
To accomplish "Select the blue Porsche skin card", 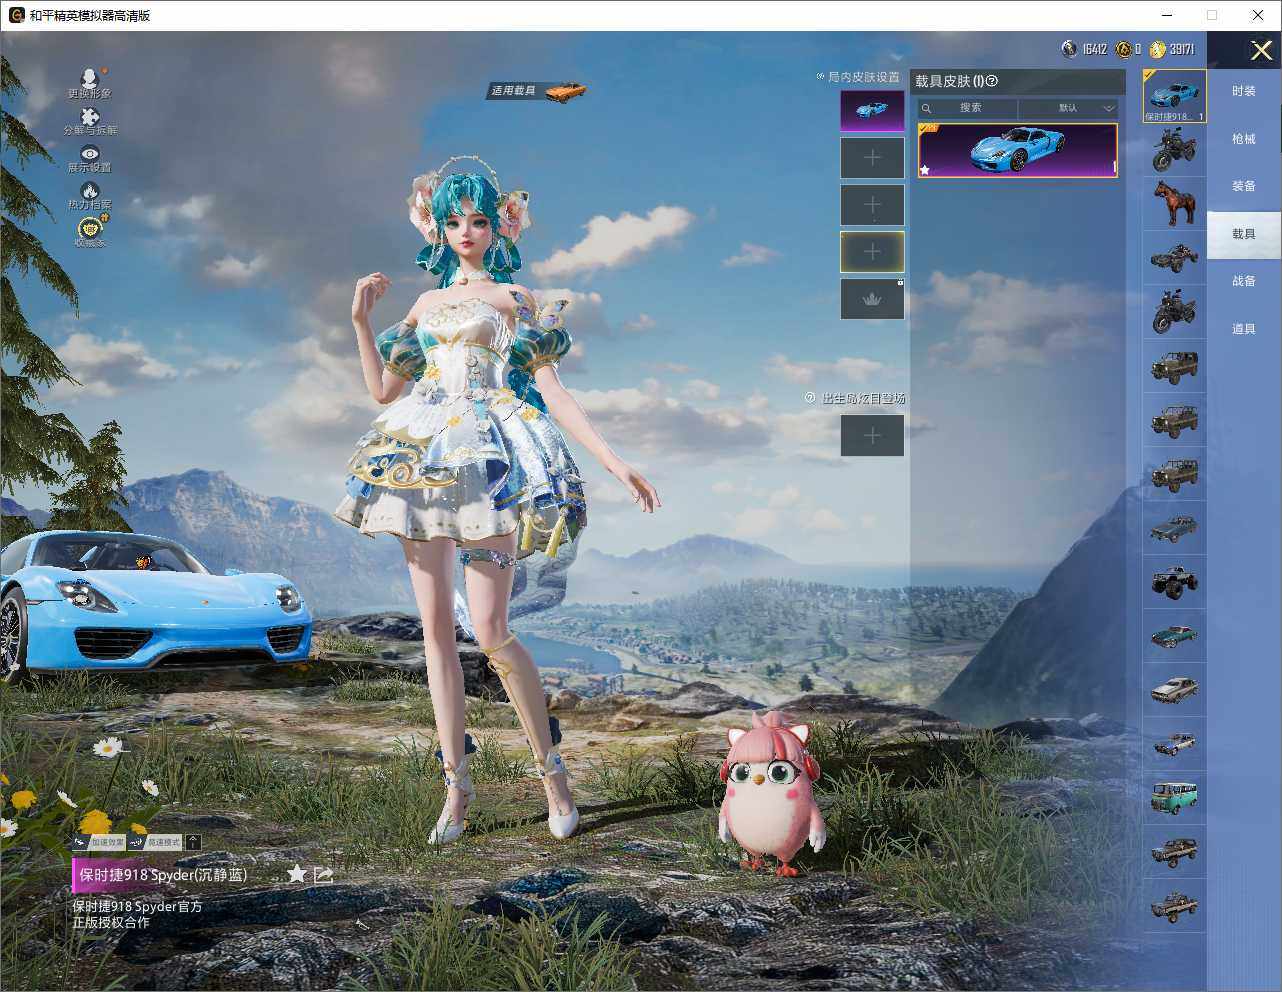I will coord(1017,151).
